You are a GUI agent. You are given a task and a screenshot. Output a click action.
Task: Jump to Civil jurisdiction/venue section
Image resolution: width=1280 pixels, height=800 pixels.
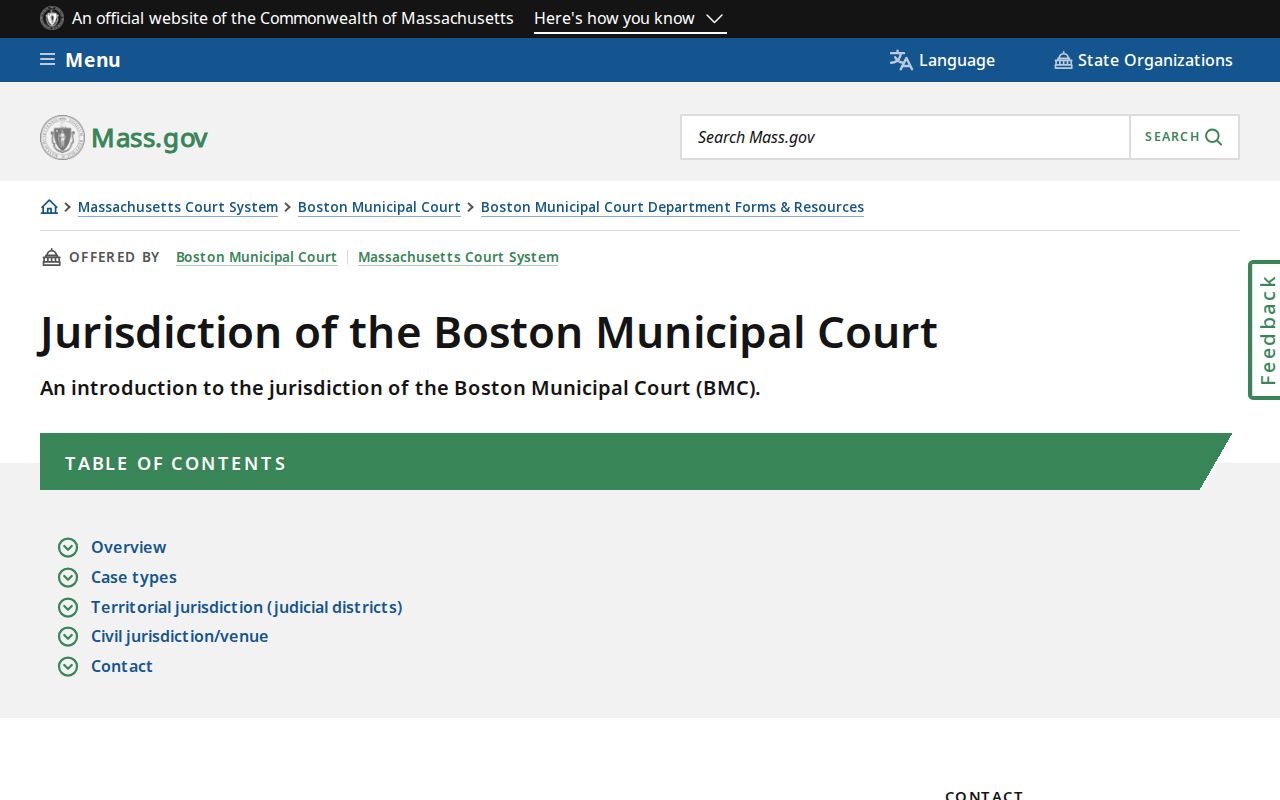tap(180, 636)
